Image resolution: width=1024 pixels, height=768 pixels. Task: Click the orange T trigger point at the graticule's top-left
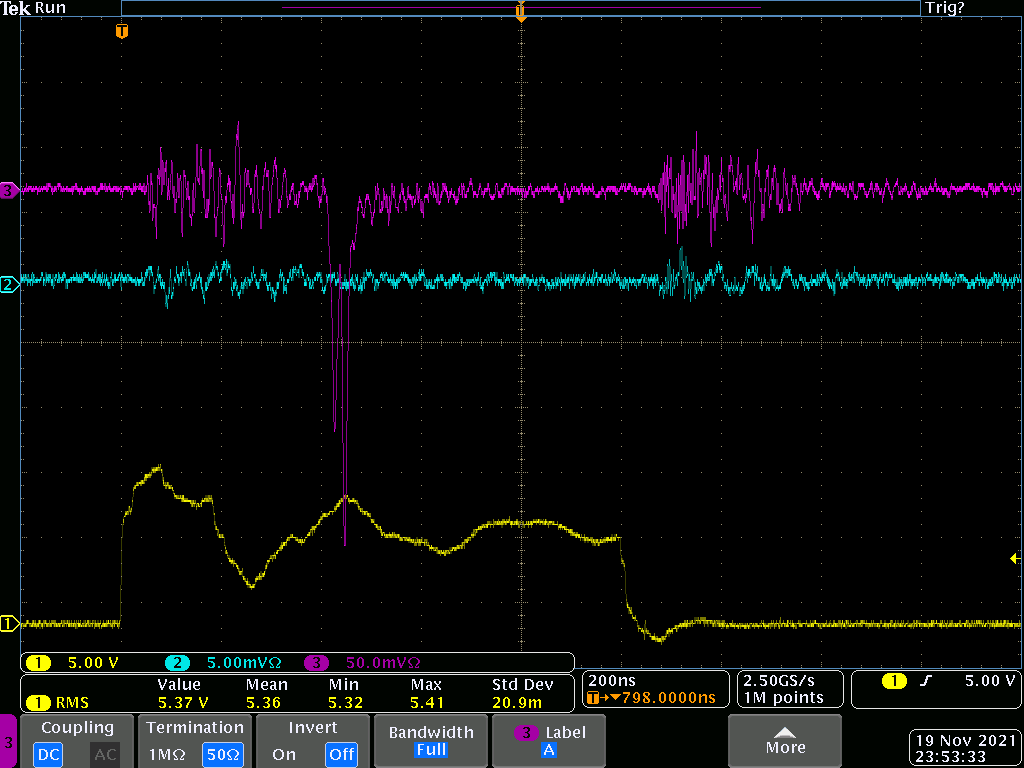[122, 31]
